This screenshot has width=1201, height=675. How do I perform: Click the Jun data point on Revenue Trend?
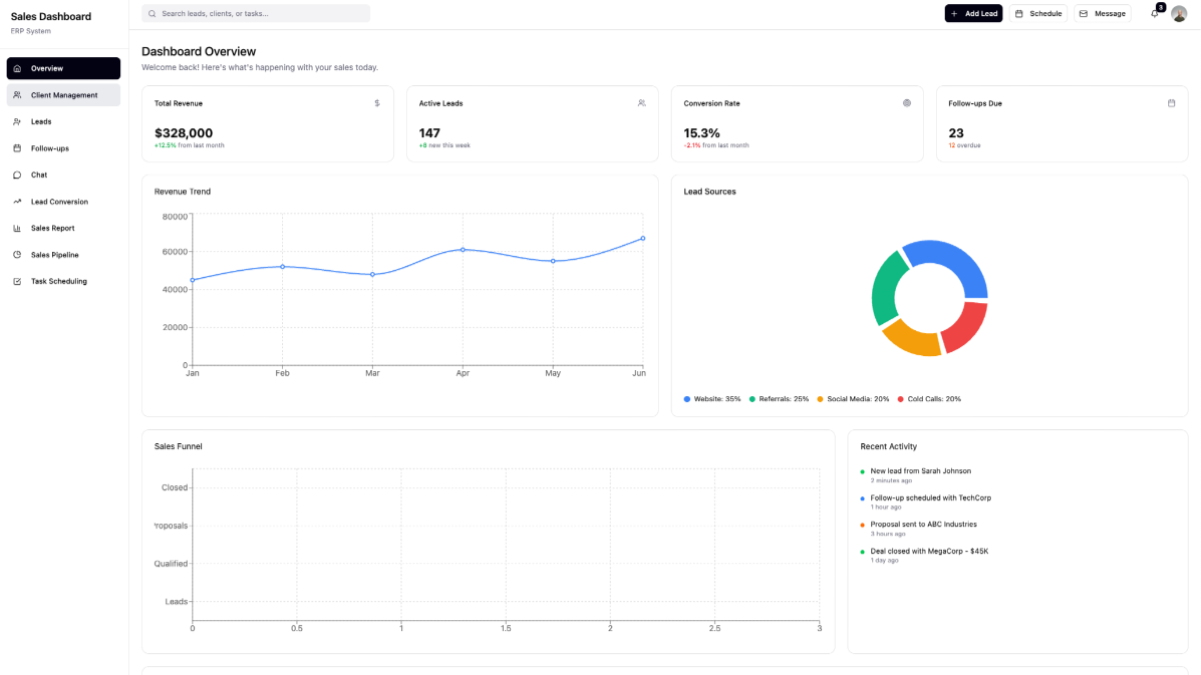(x=643, y=238)
